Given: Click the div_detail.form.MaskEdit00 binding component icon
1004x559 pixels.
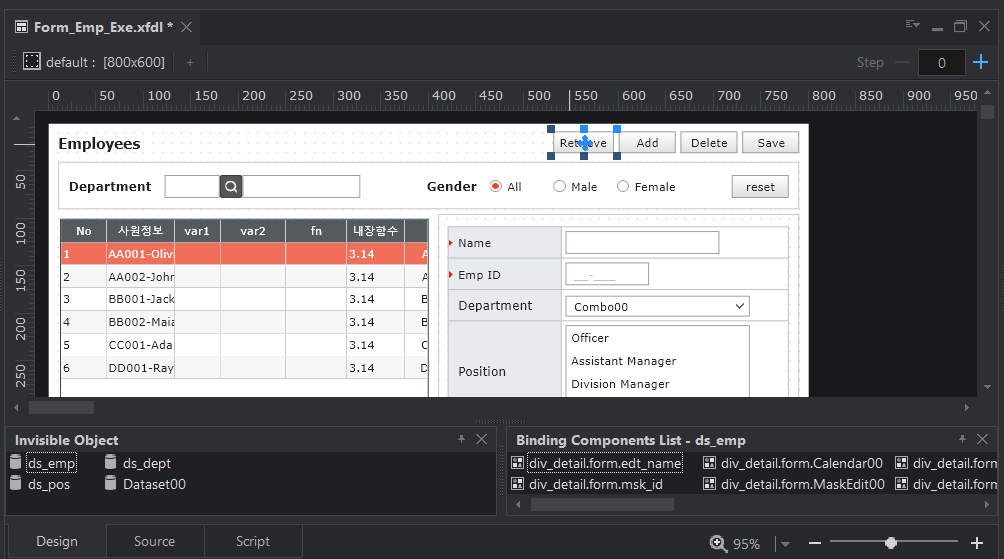Looking at the screenshot, I should point(709,484).
